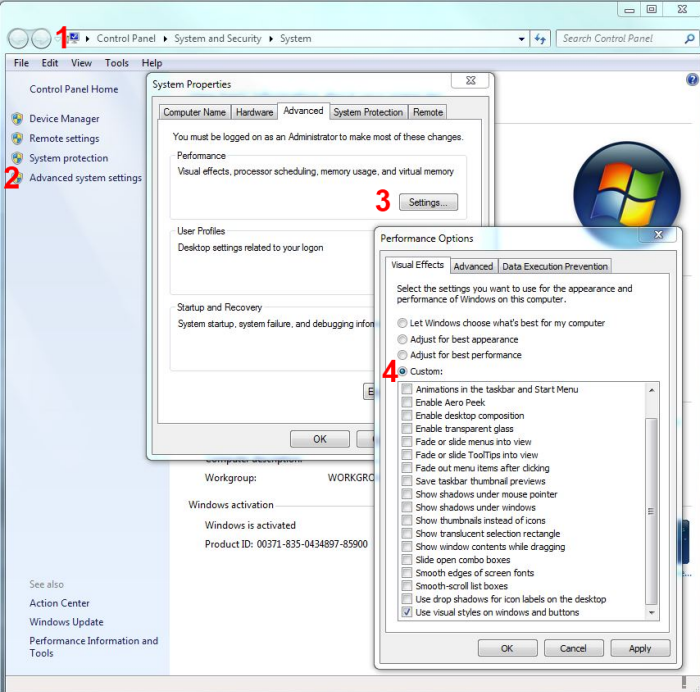Open Action Center link

point(59,603)
